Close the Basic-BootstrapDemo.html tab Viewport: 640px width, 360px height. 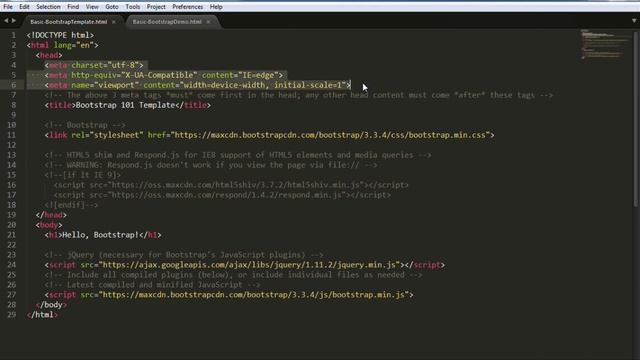[x=208, y=22]
